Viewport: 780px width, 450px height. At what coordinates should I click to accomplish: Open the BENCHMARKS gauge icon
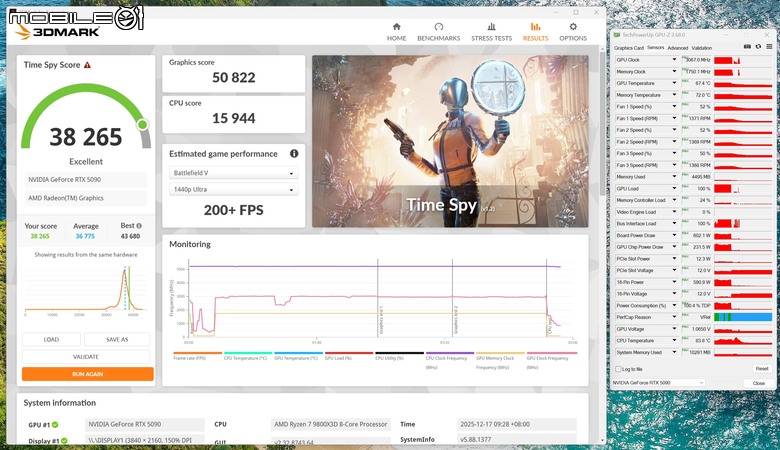pos(438,27)
